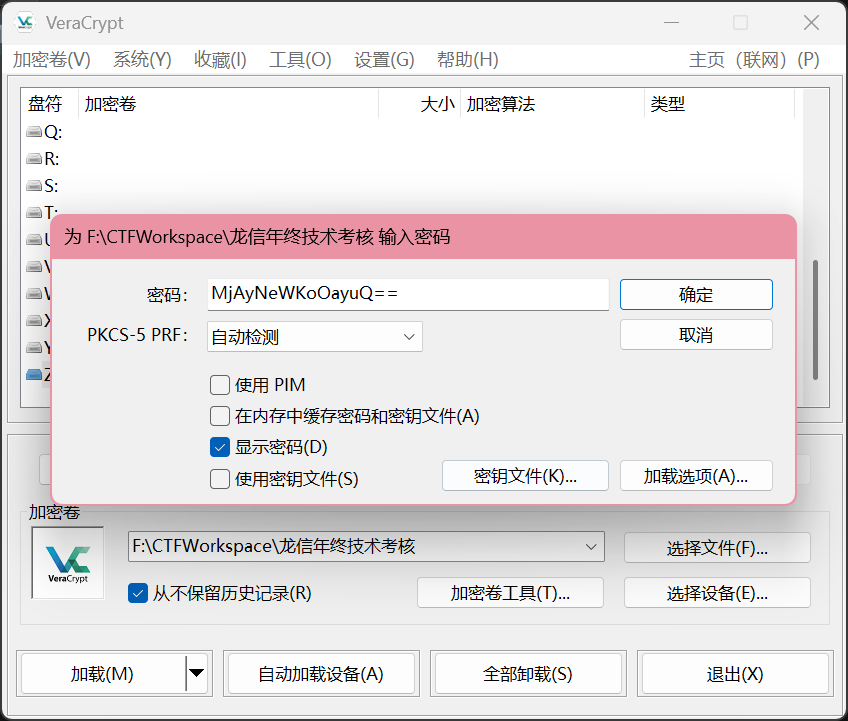Open the 设置(G) menu
Screen dimensions: 848x721
pyautogui.click(x=384, y=59)
